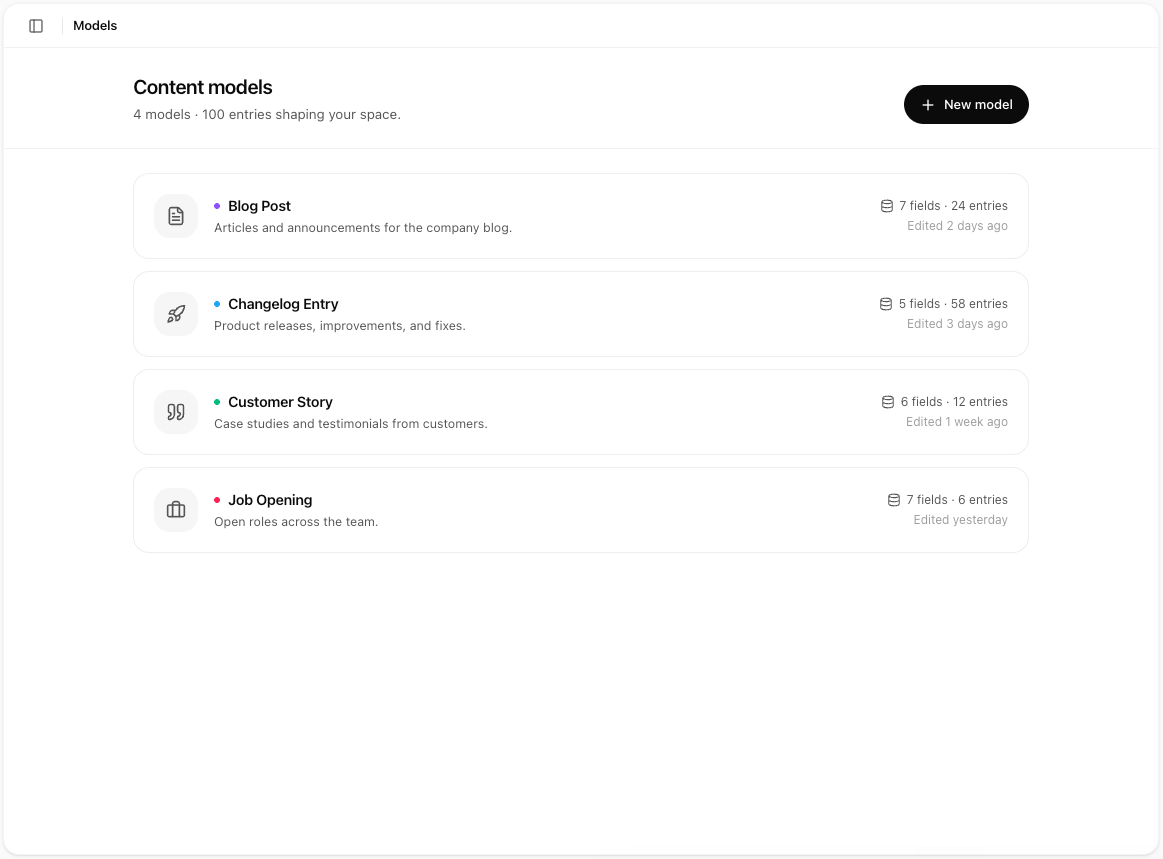Click 'Case studies and testimonials from customers.' description
The height and width of the screenshot is (859, 1163).
(x=351, y=424)
